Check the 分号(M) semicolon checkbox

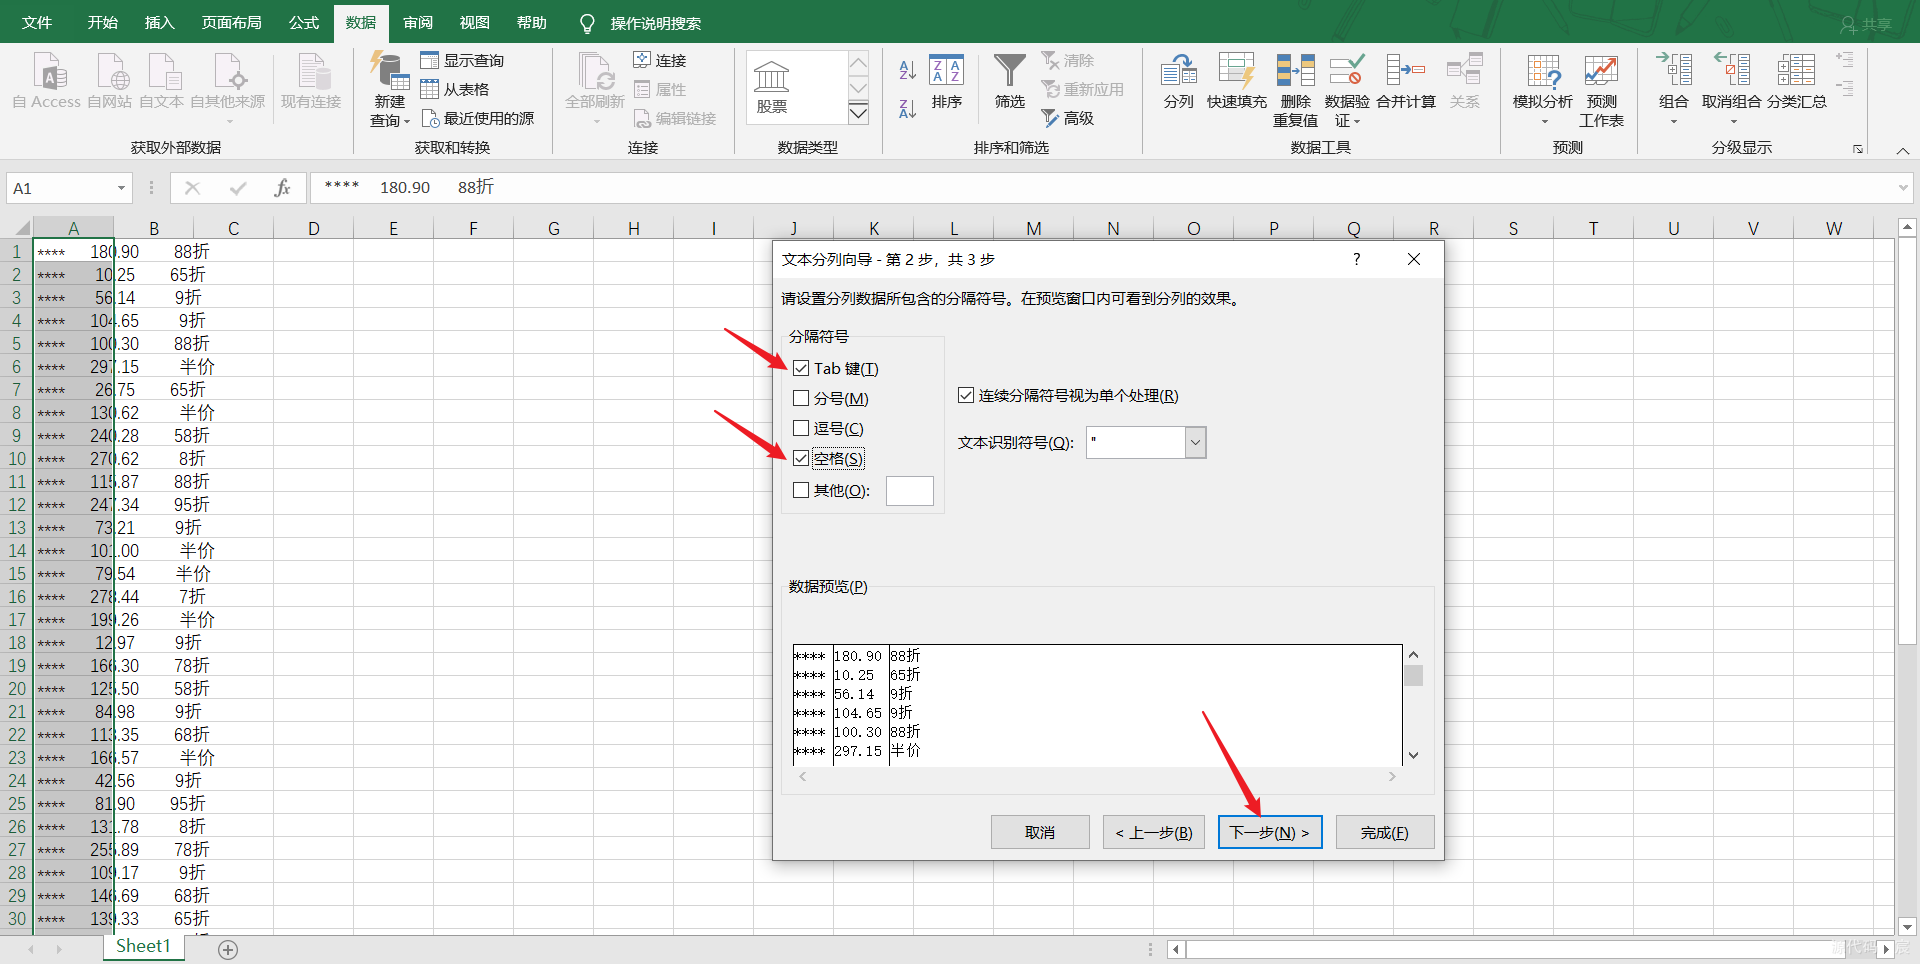tap(801, 399)
